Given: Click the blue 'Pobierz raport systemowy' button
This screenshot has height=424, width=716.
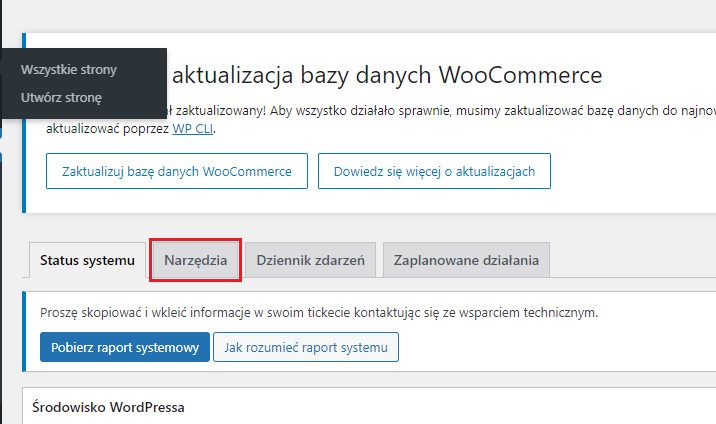Looking at the screenshot, I should 125,347.
